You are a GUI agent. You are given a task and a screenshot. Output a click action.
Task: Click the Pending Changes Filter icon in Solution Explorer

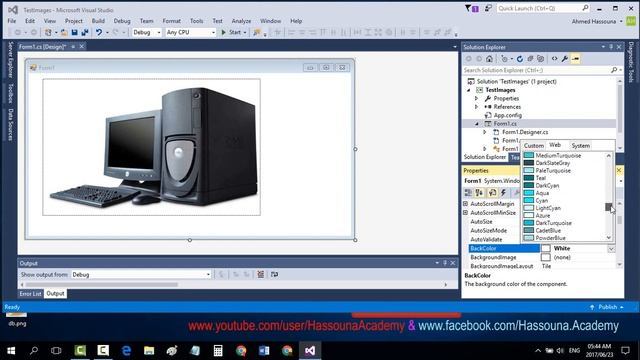point(504,59)
